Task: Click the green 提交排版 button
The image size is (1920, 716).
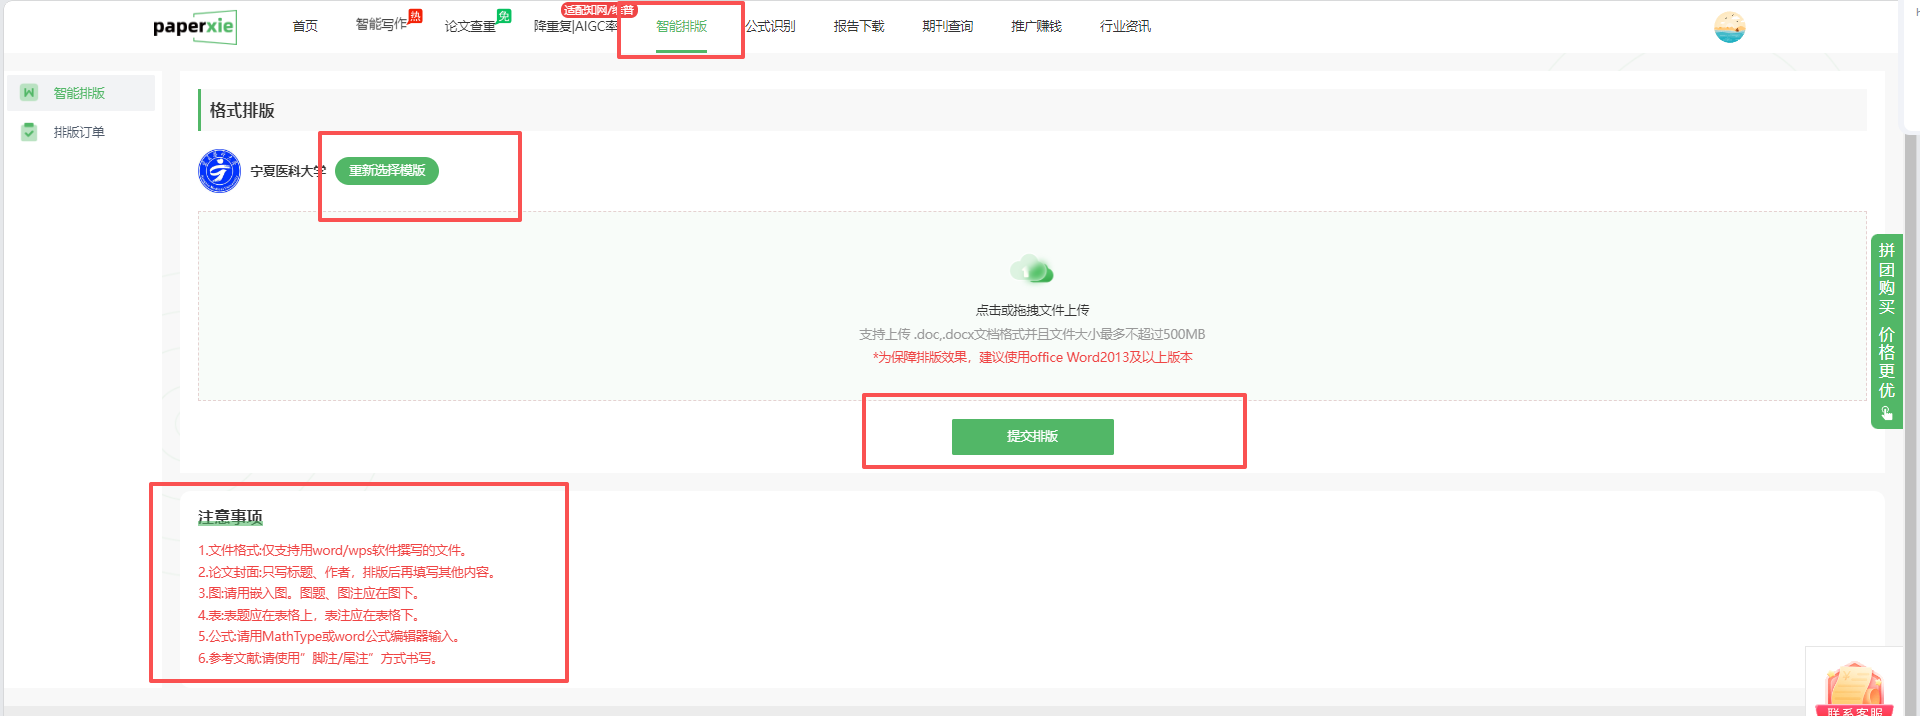Action: tap(1032, 437)
